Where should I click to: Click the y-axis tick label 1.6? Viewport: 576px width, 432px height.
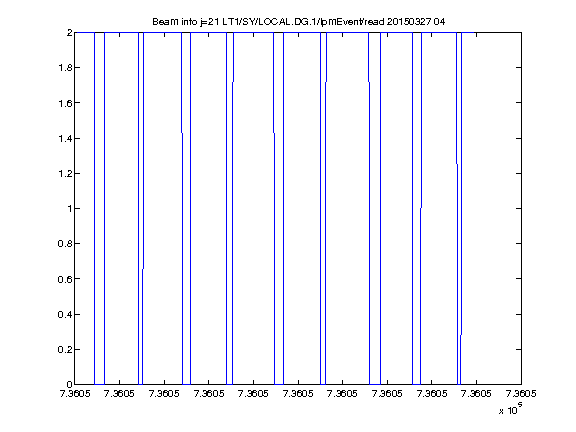65,103
